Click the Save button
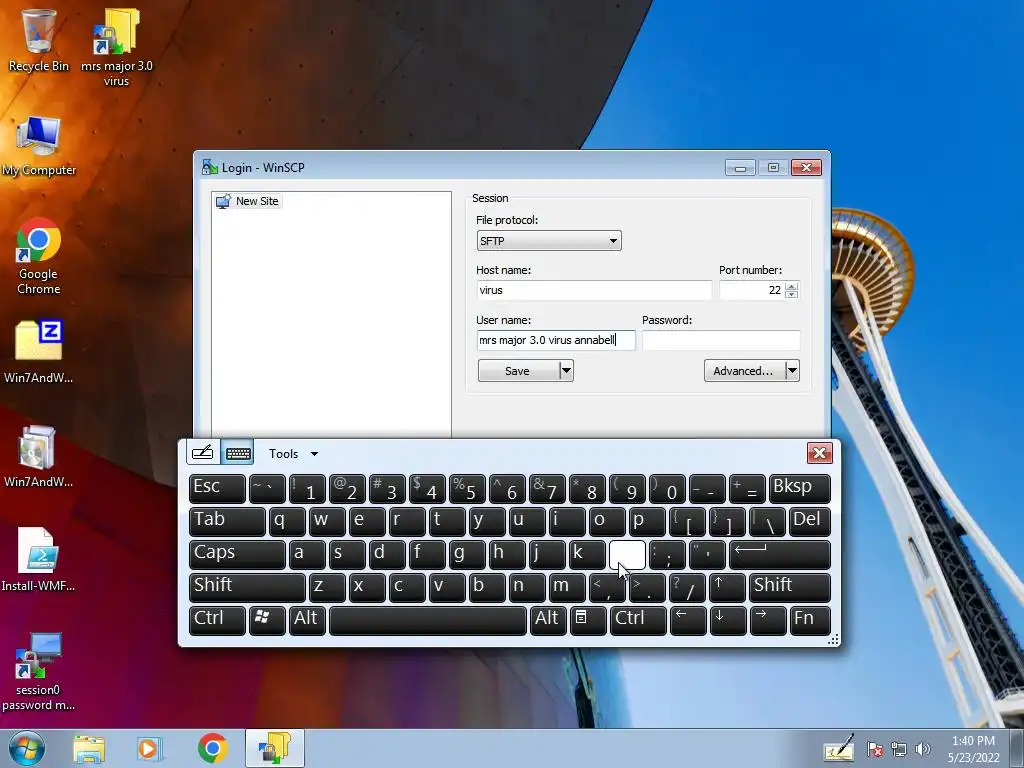Viewport: 1024px width, 768px height. [x=519, y=371]
